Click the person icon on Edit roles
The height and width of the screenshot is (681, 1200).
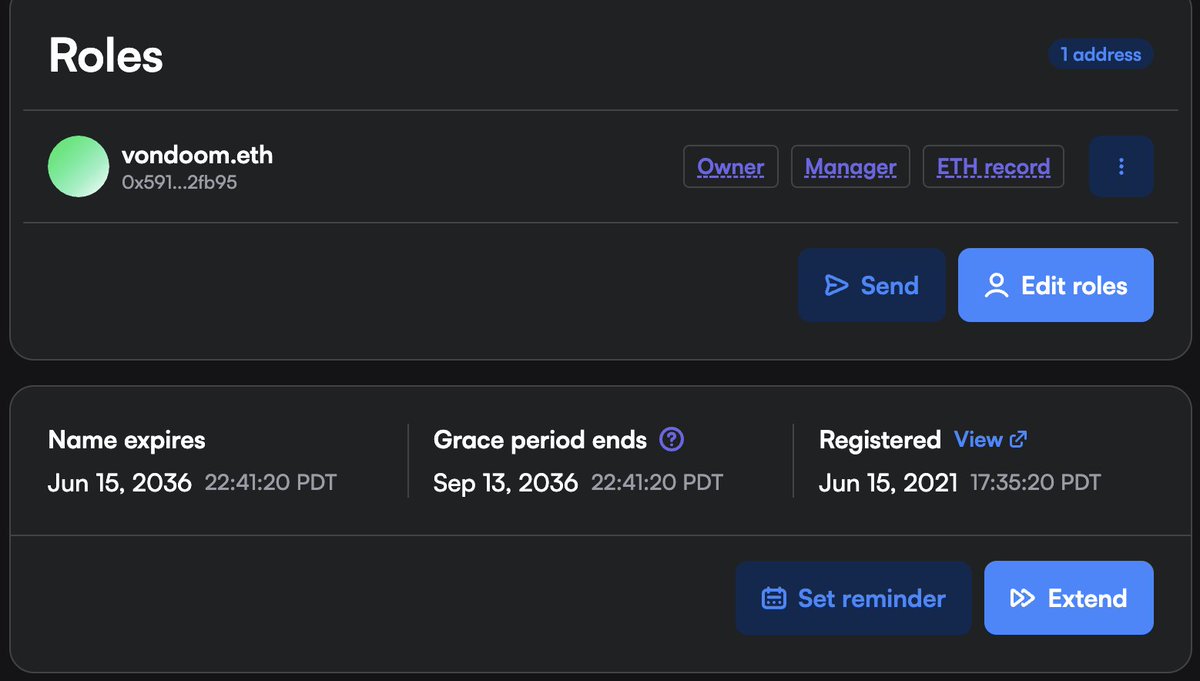tap(996, 286)
